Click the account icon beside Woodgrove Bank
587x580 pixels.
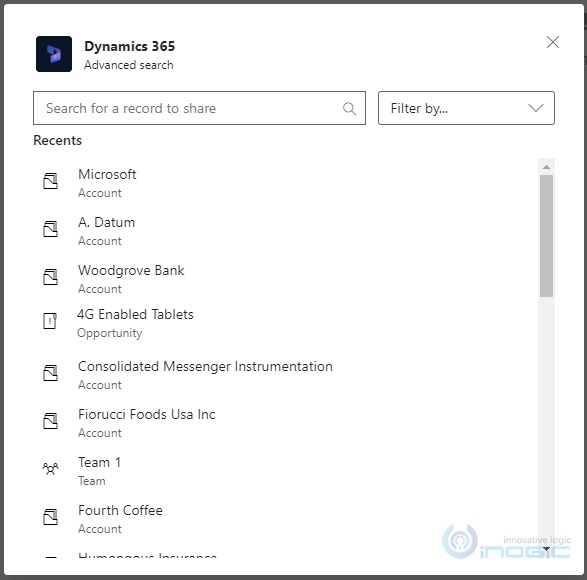[50, 277]
